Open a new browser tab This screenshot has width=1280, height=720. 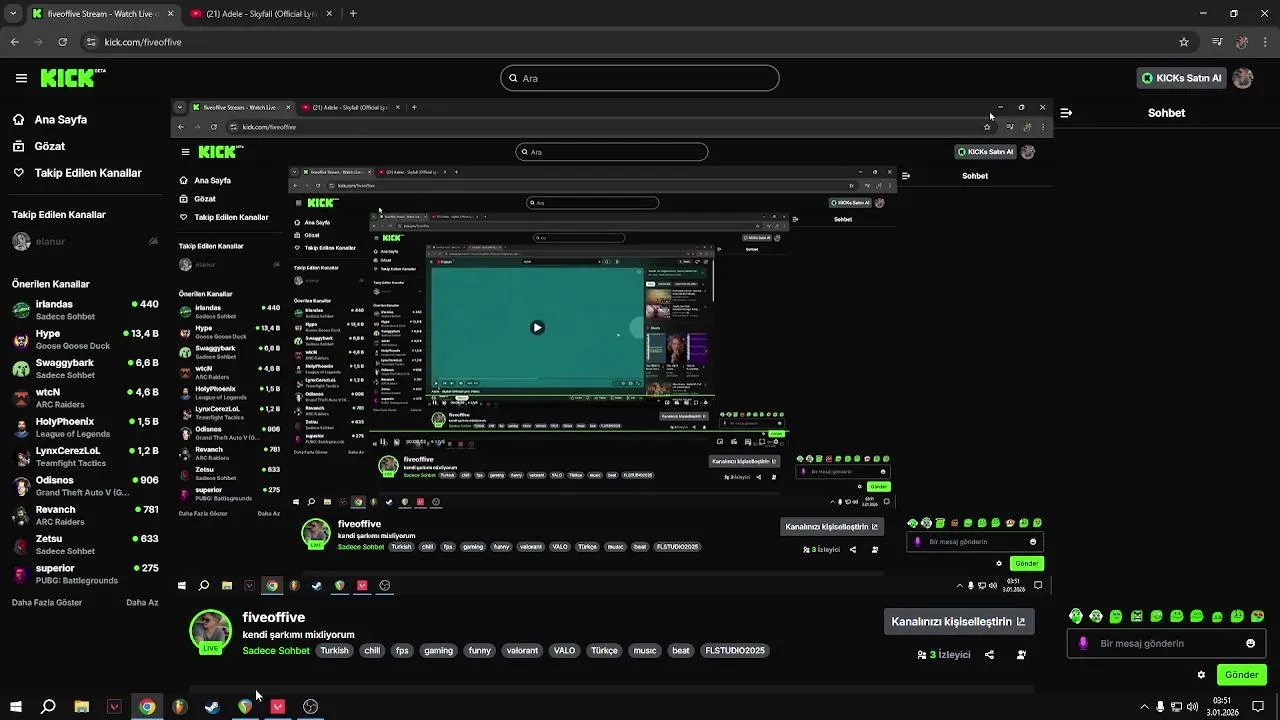point(353,14)
